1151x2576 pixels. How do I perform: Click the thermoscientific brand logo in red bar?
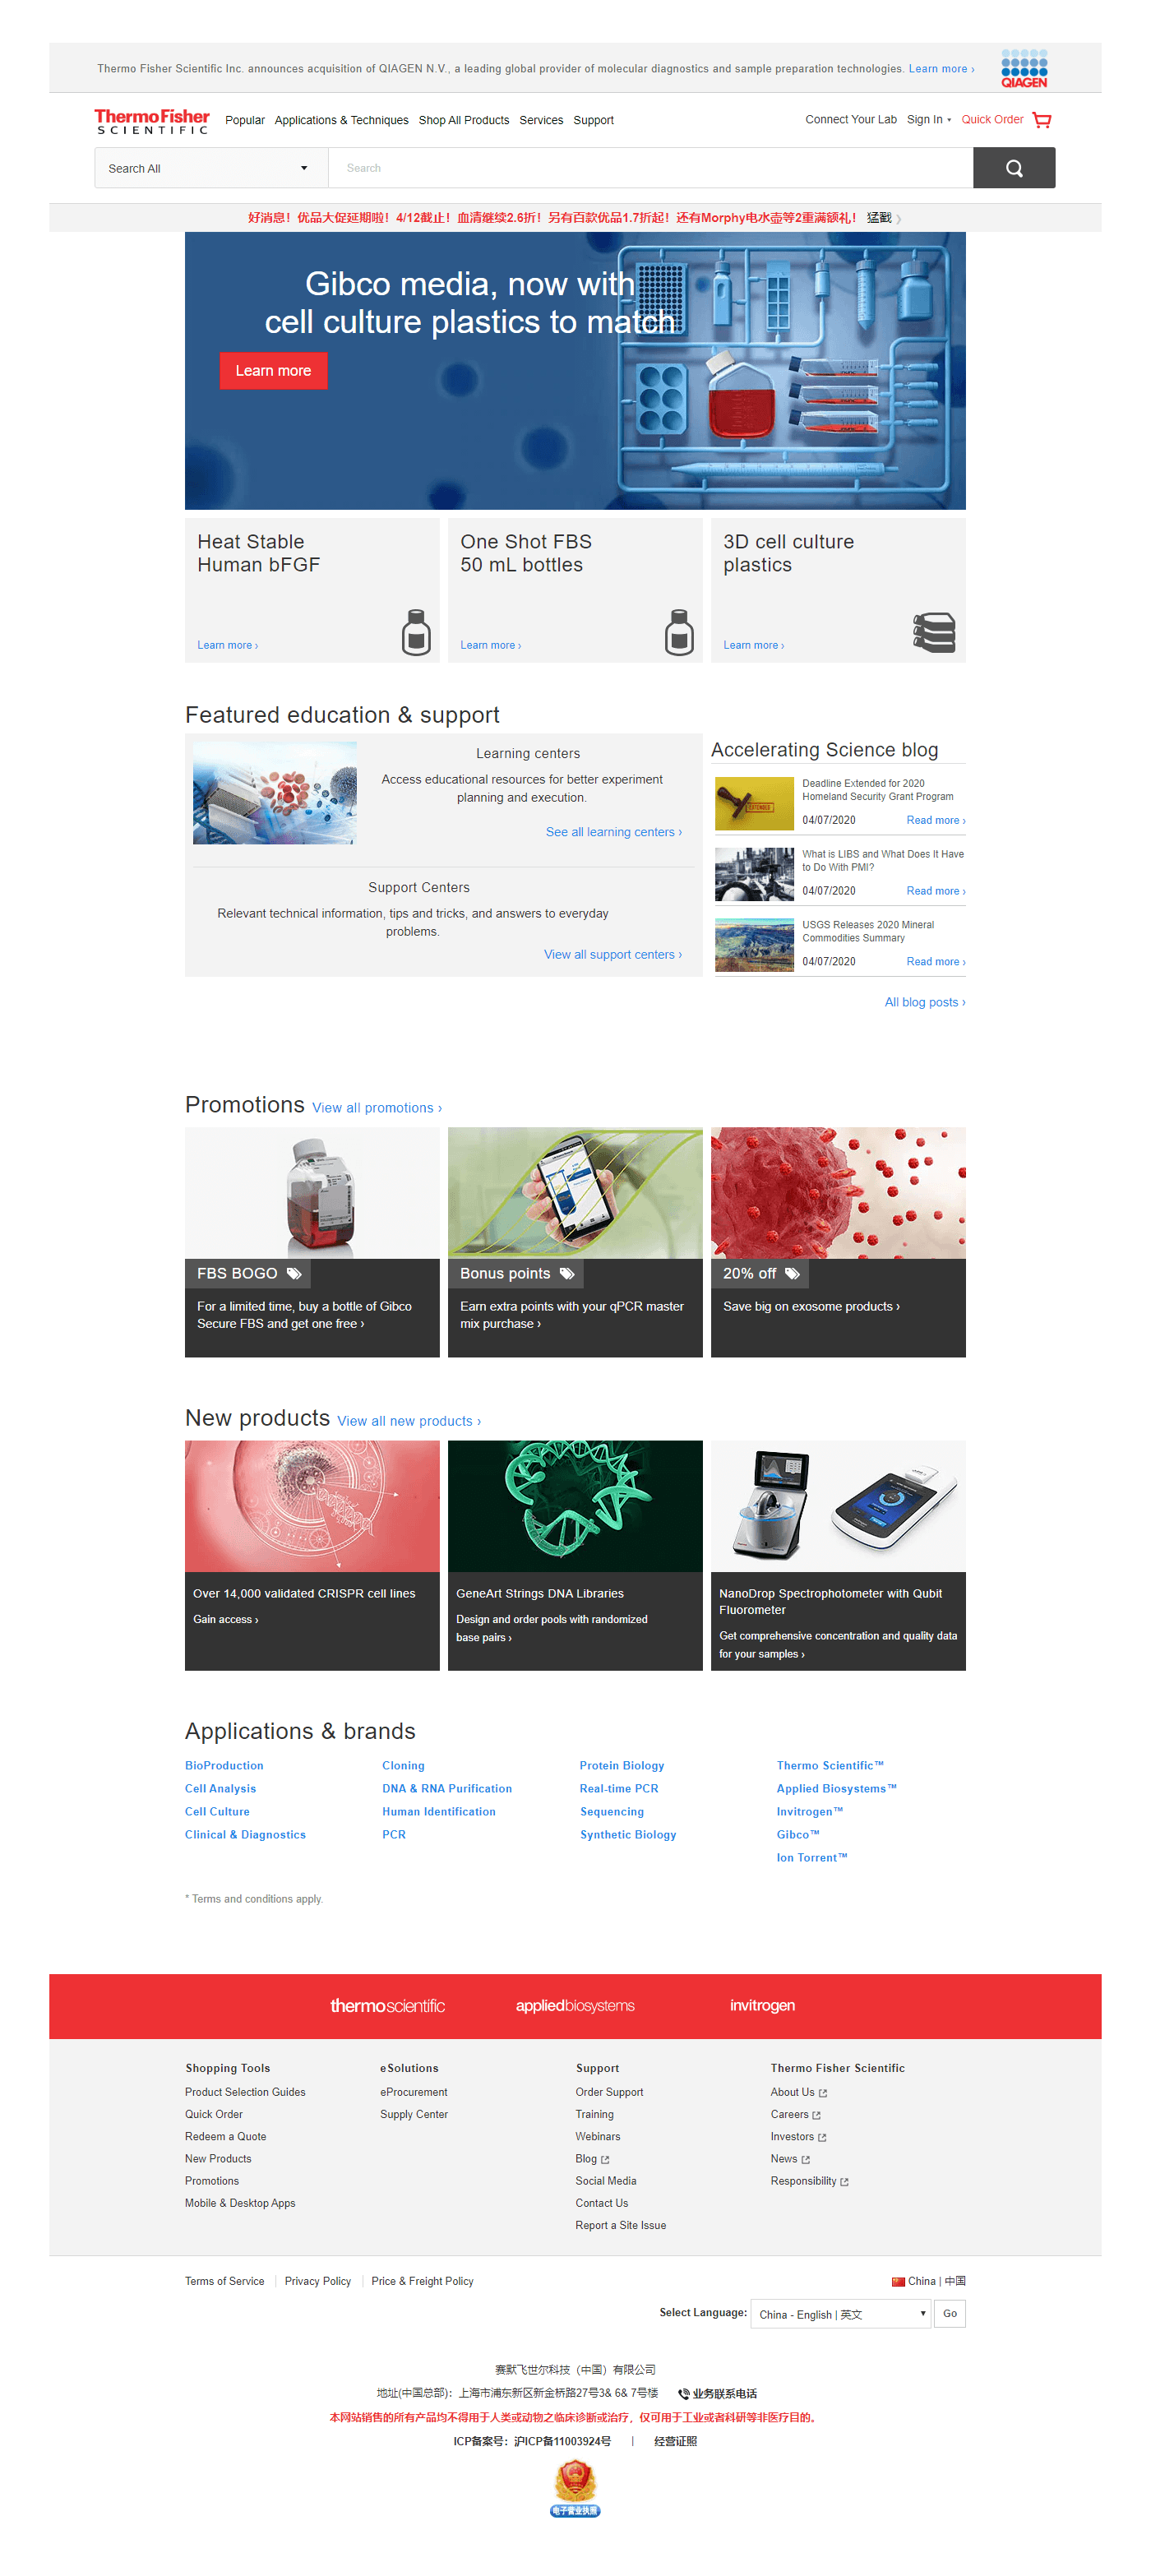click(x=387, y=2005)
